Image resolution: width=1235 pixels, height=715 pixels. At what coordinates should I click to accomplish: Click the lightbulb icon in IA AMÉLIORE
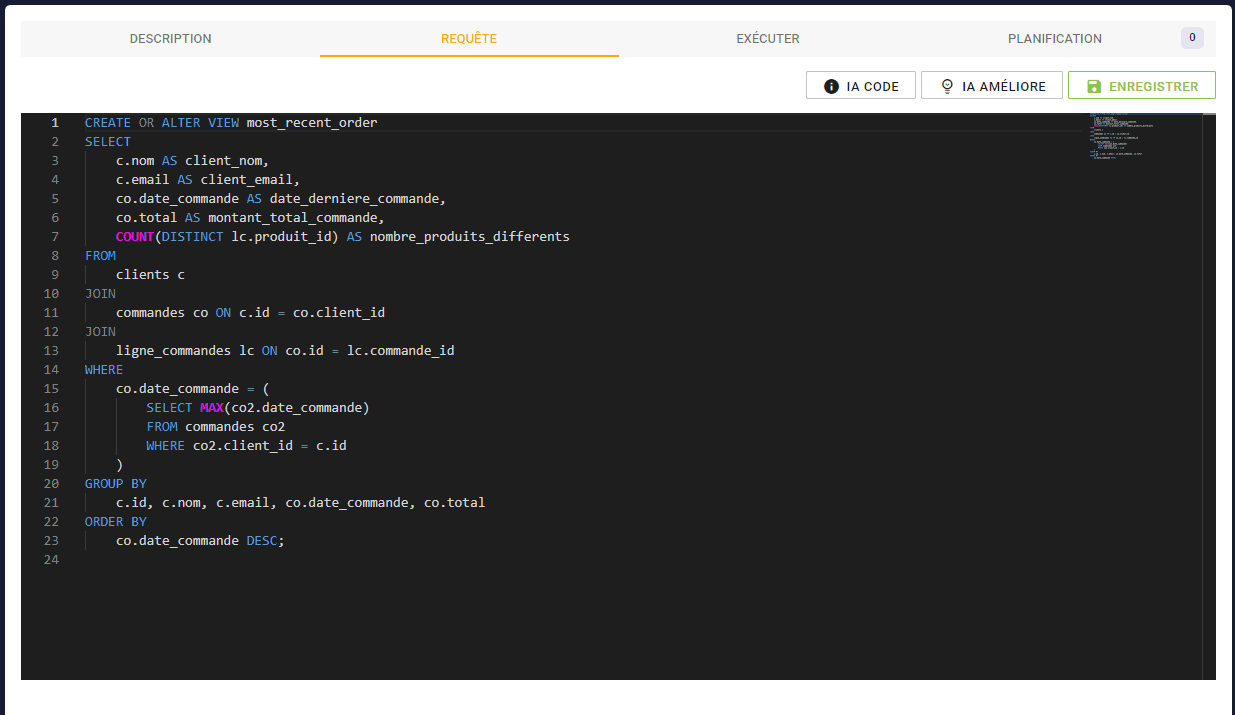click(947, 87)
